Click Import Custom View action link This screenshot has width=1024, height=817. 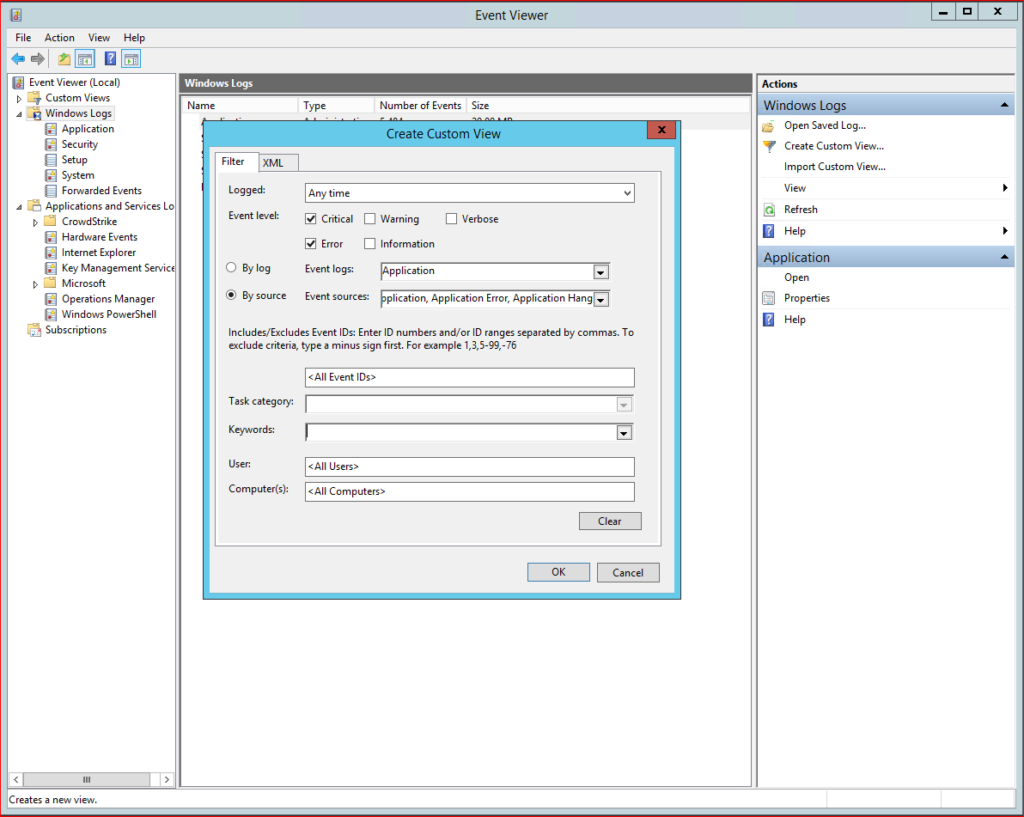pyautogui.click(x=835, y=167)
